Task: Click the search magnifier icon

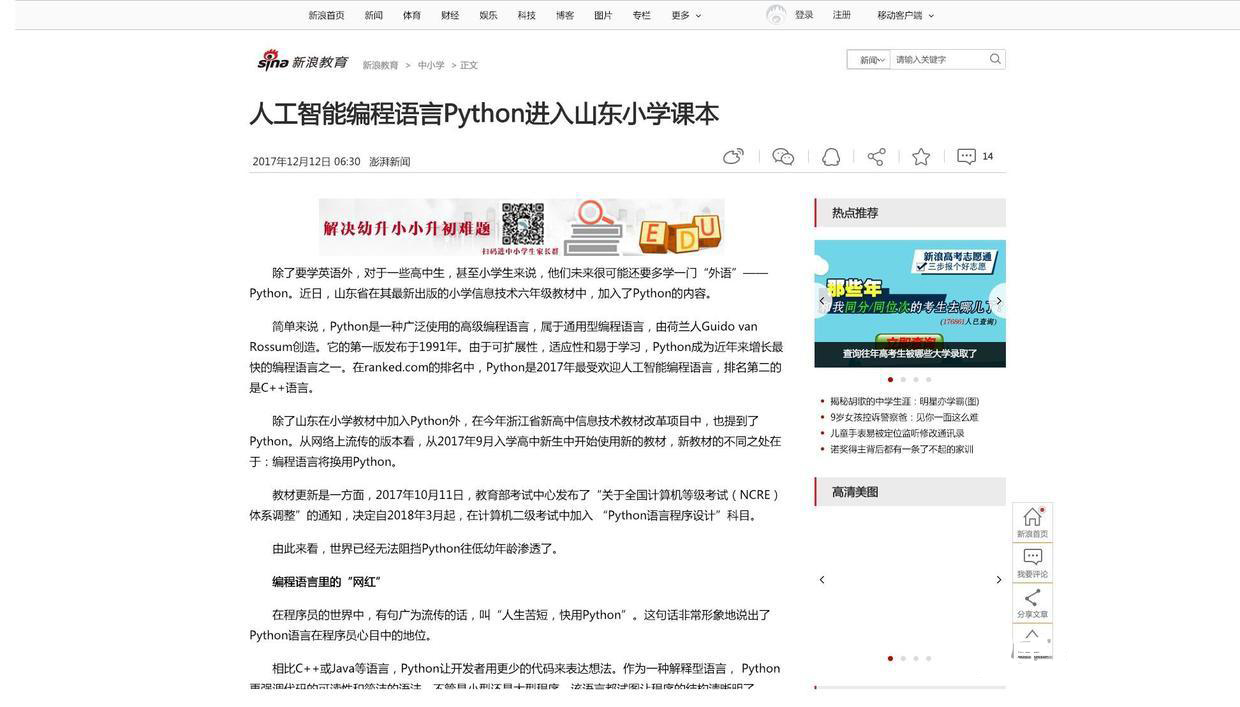Action: [995, 59]
